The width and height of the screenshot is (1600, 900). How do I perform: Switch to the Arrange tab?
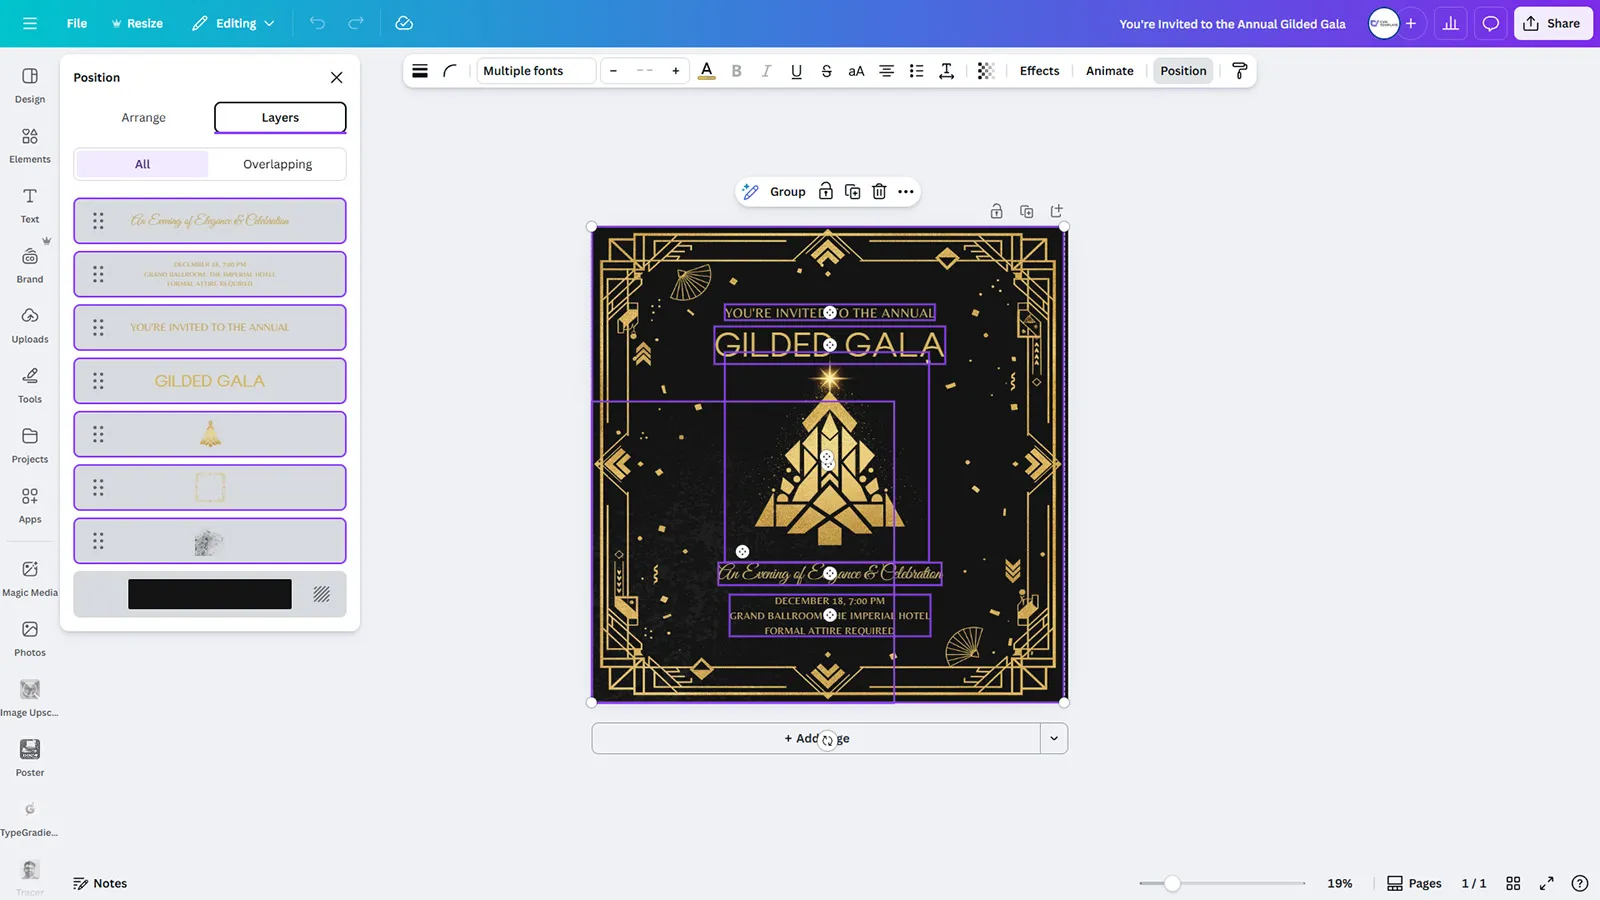tap(143, 118)
